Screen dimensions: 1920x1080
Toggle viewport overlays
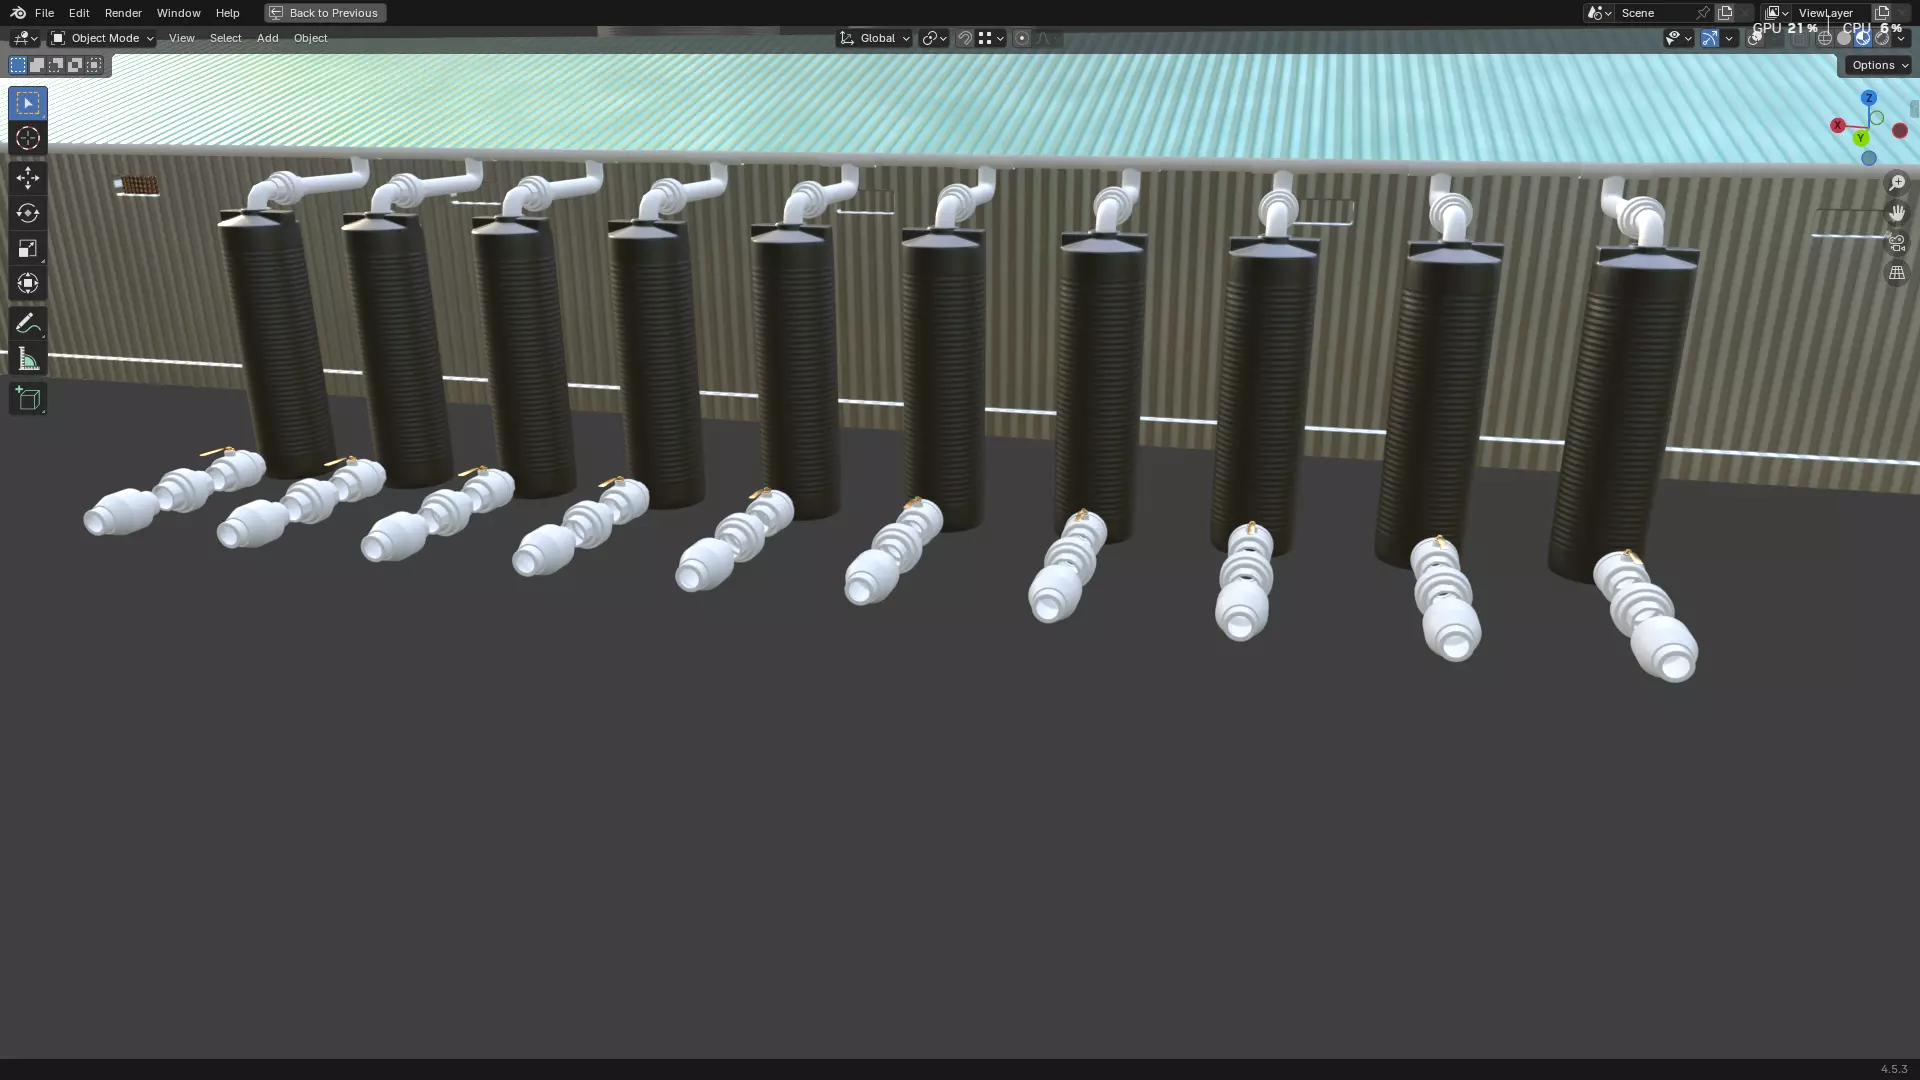pyautogui.click(x=1755, y=38)
